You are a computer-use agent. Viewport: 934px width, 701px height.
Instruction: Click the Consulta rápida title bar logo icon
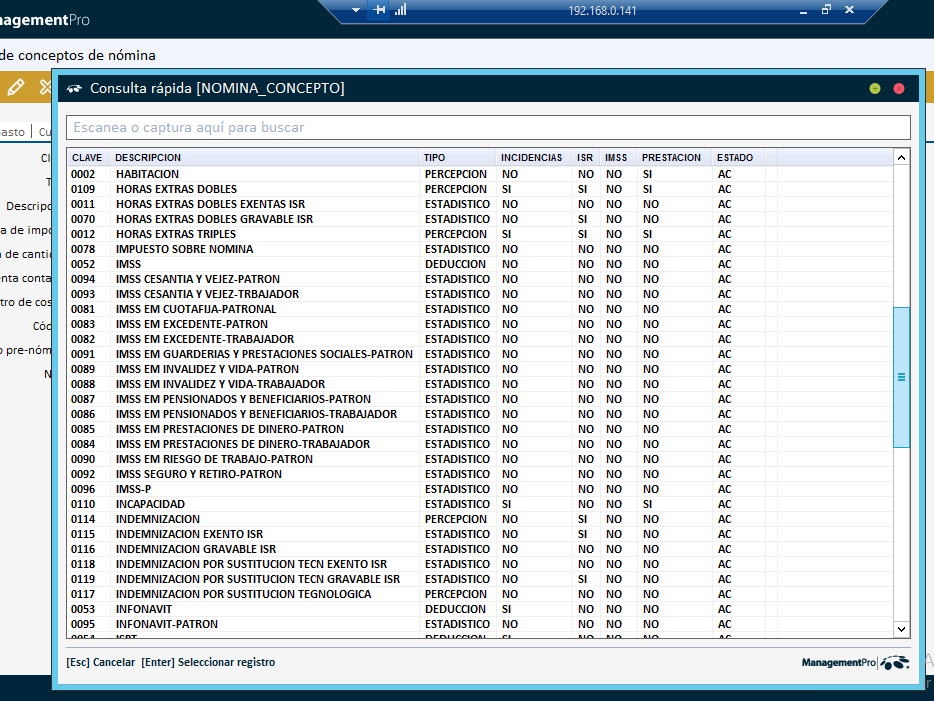74,89
